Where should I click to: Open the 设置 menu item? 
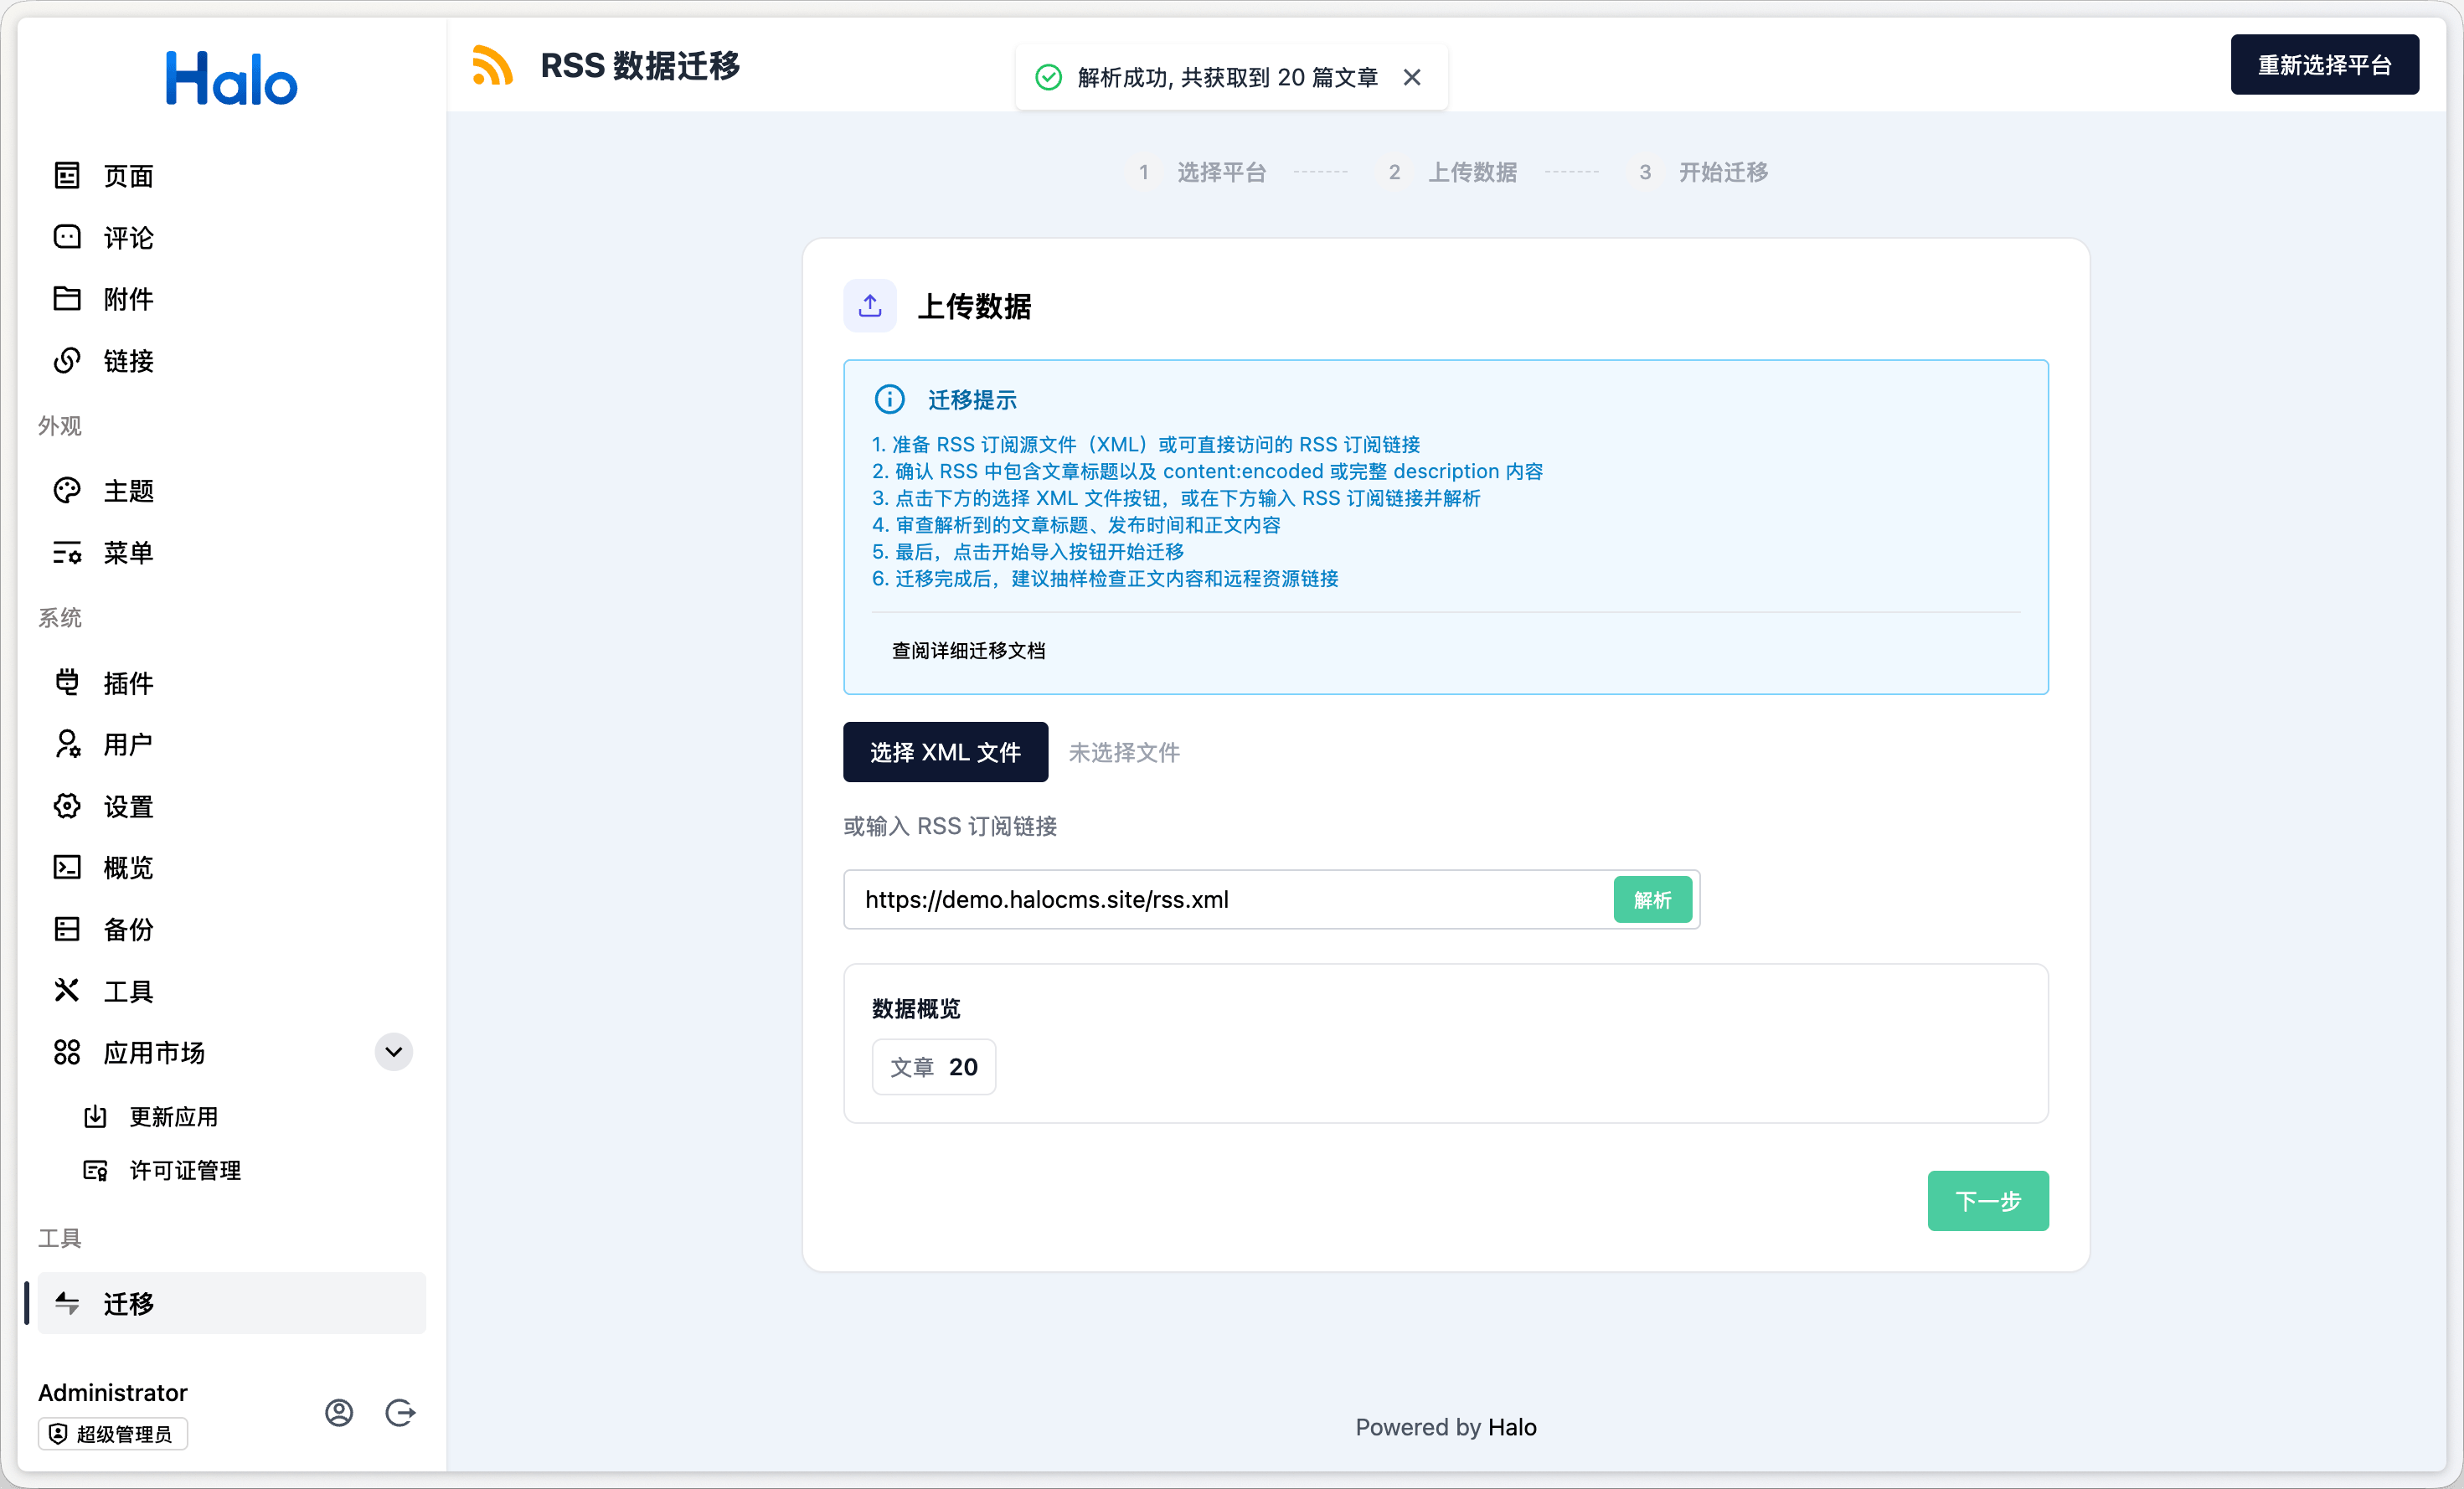click(128, 806)
